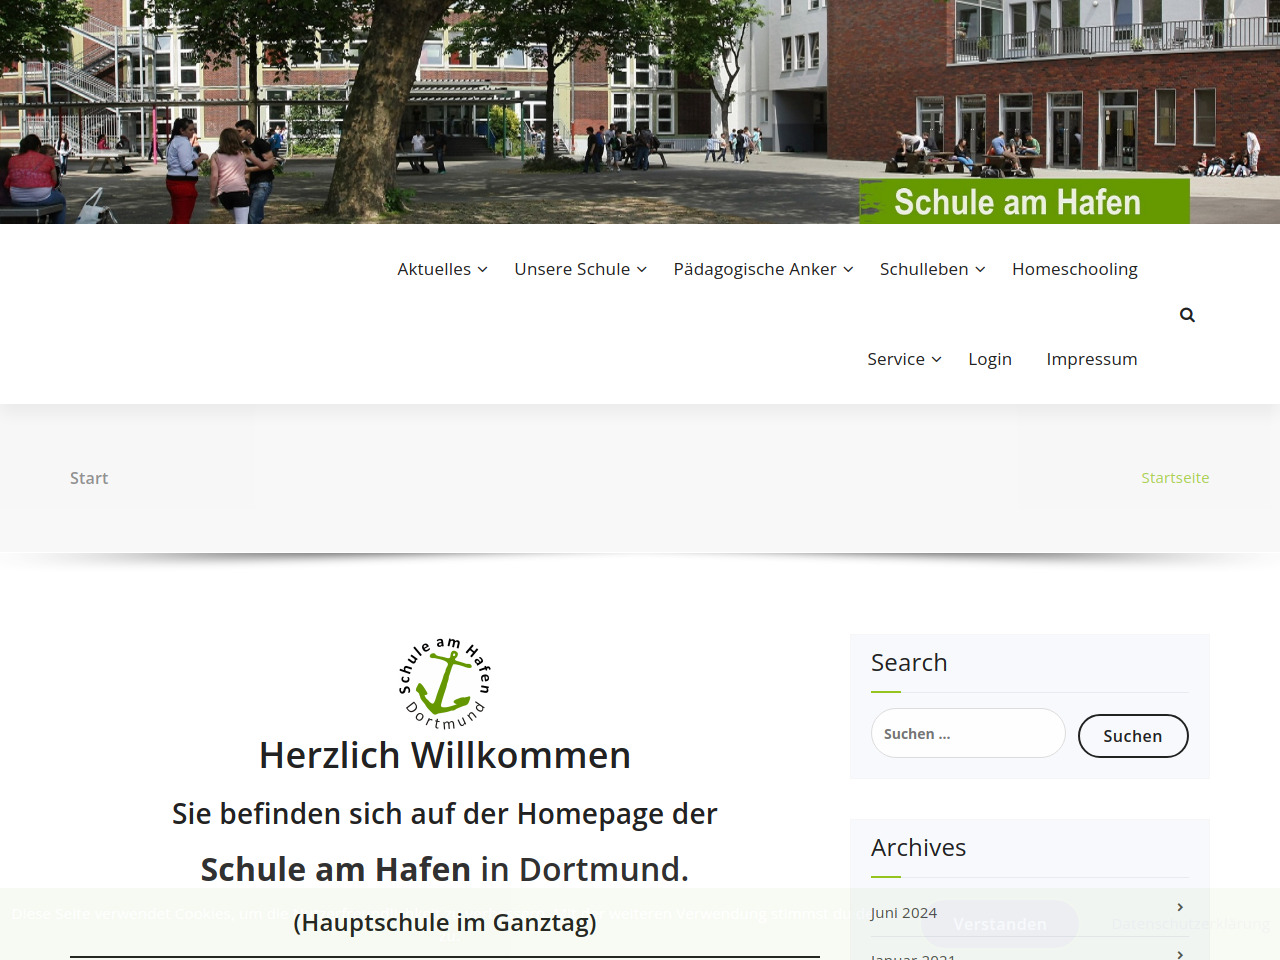Open the Impressum menu item
Viewport: 1280px width, 960px height.
[x=1091, y=359]
